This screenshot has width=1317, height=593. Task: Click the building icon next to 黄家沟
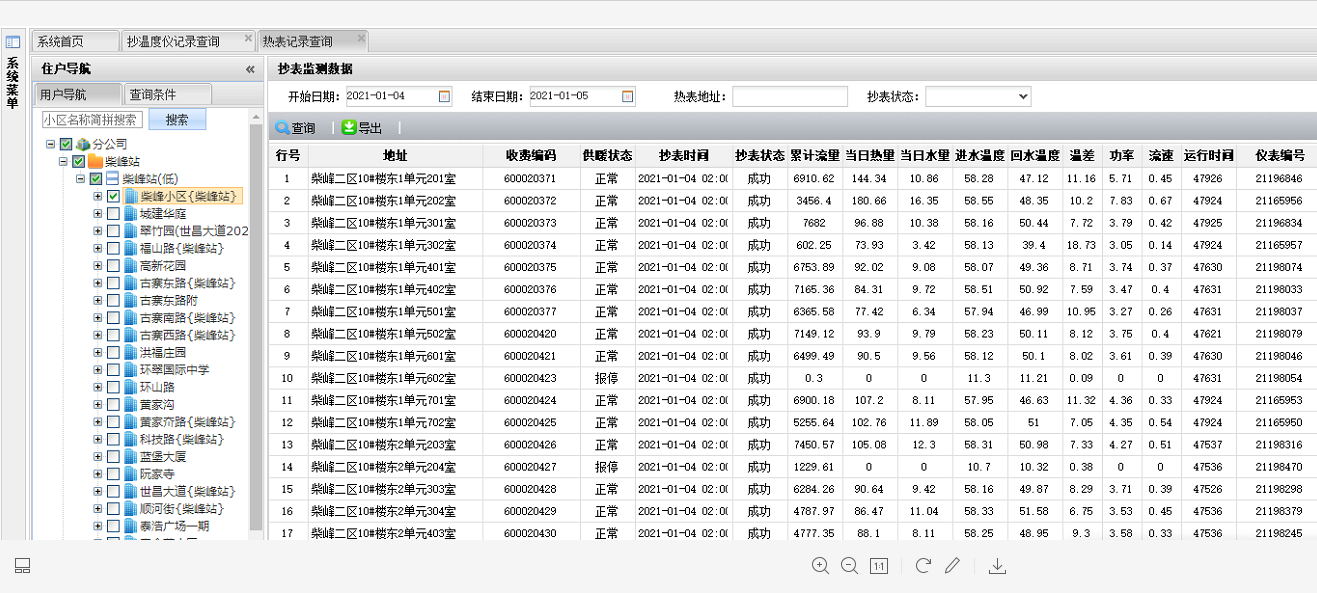(x=131, y=404)
